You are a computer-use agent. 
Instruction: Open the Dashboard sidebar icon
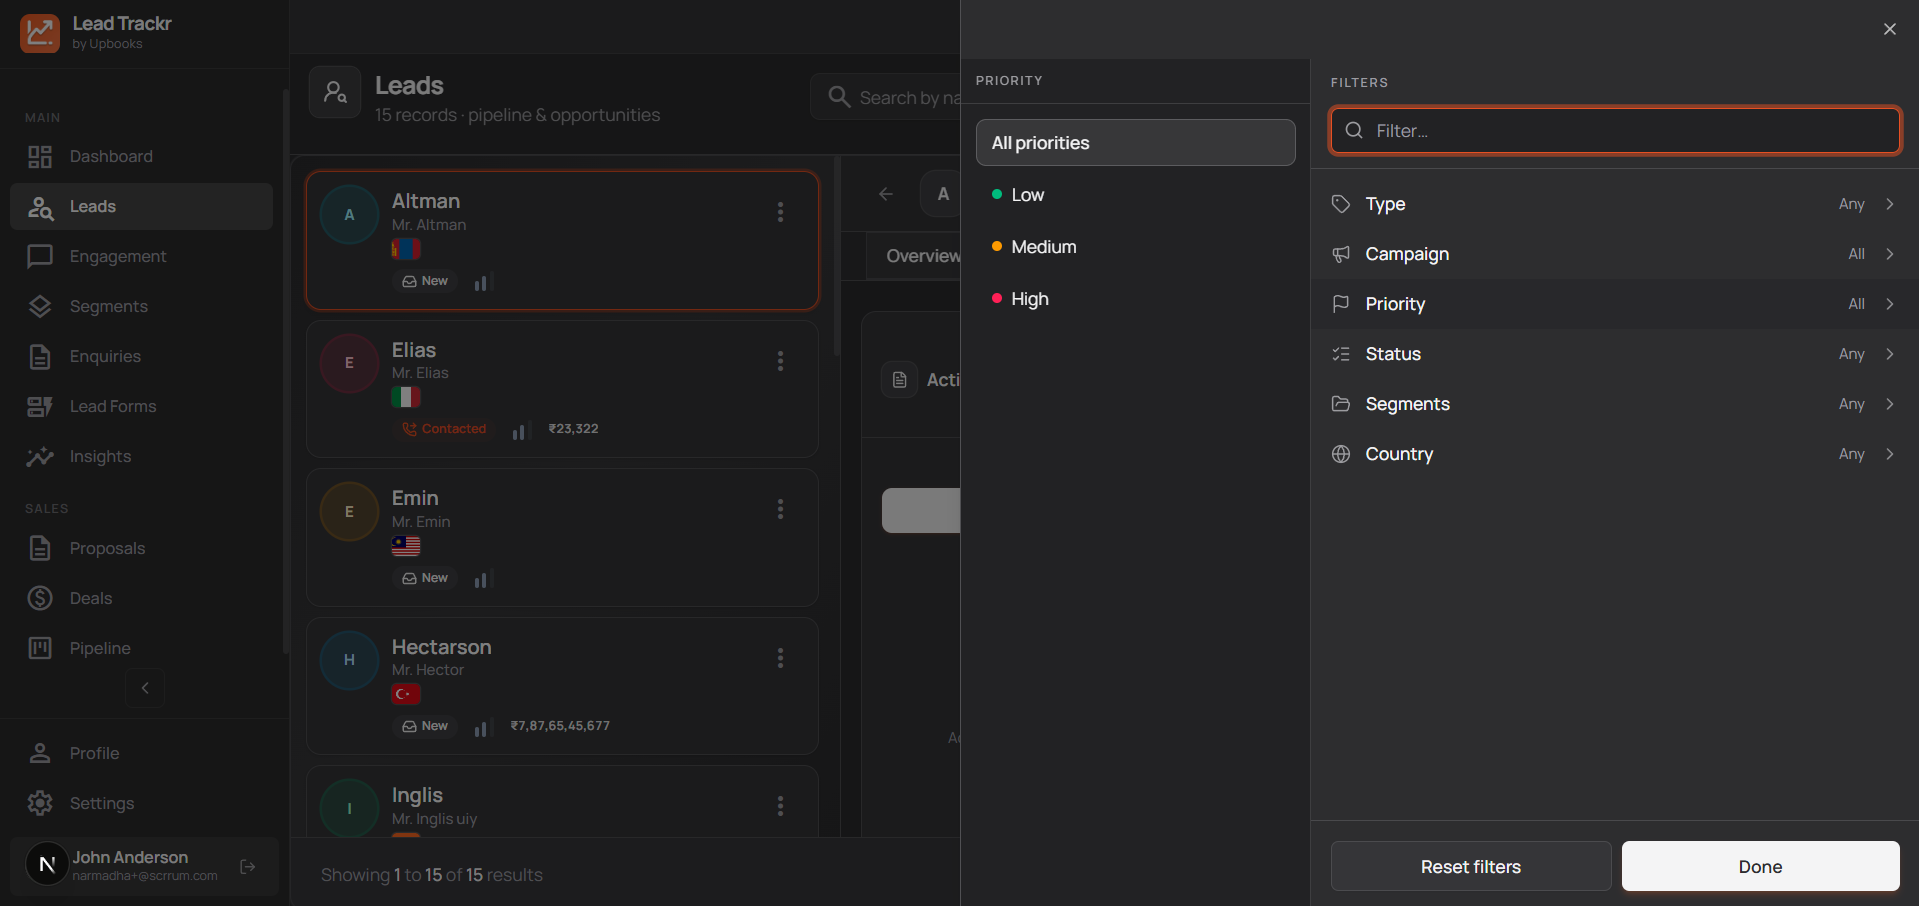(x=40, y=157)
